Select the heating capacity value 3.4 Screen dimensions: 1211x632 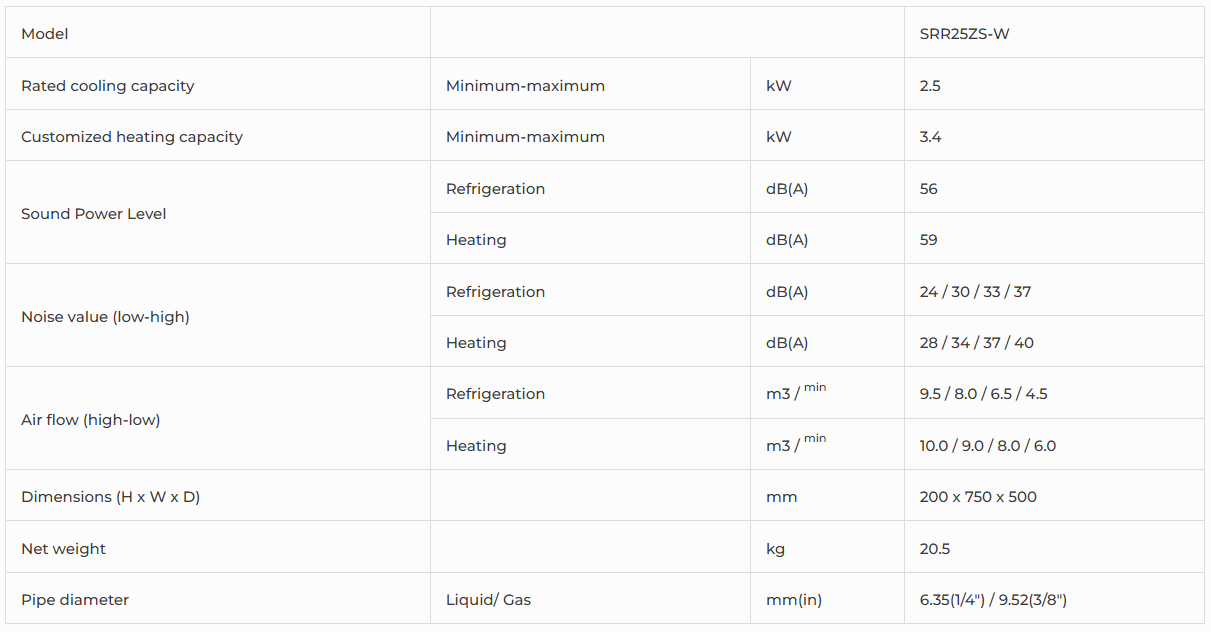point(930,137)
